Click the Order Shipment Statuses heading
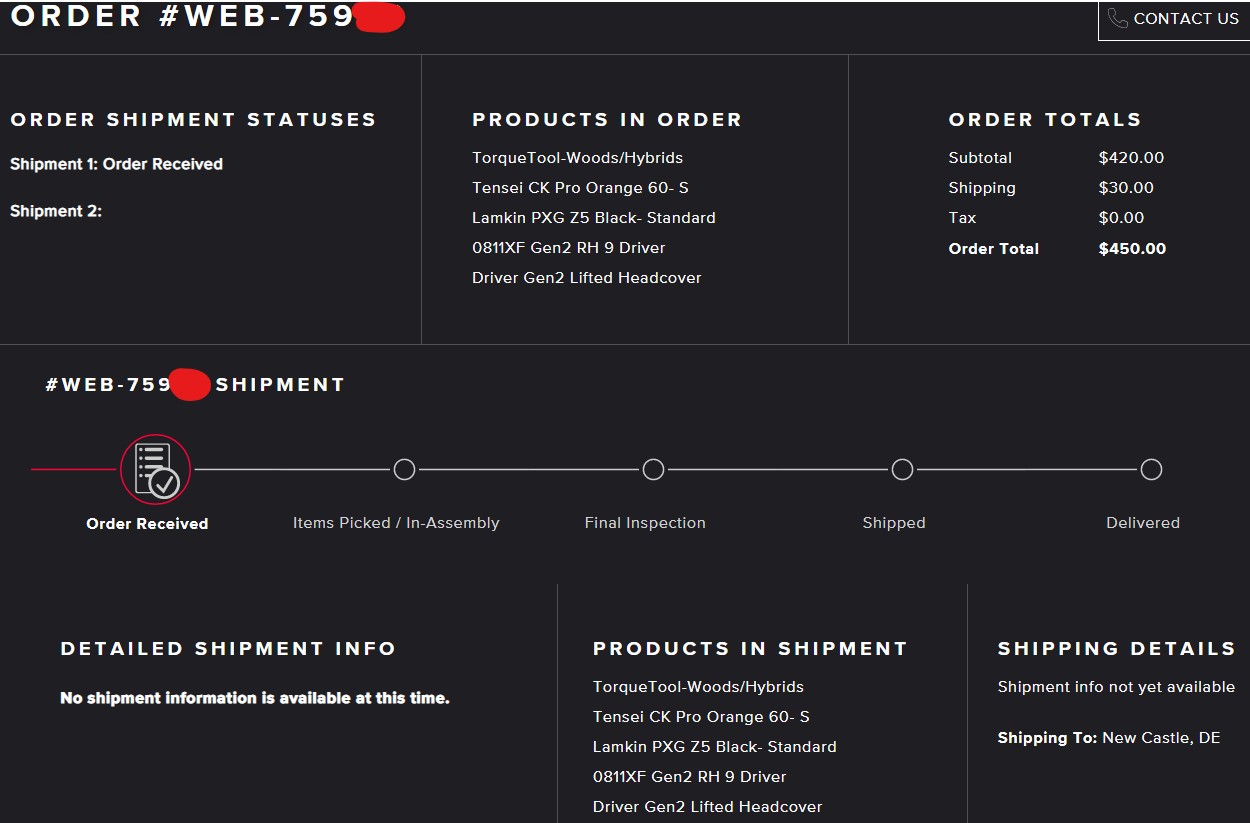The image size is (1250, 823). pos(193,120)
